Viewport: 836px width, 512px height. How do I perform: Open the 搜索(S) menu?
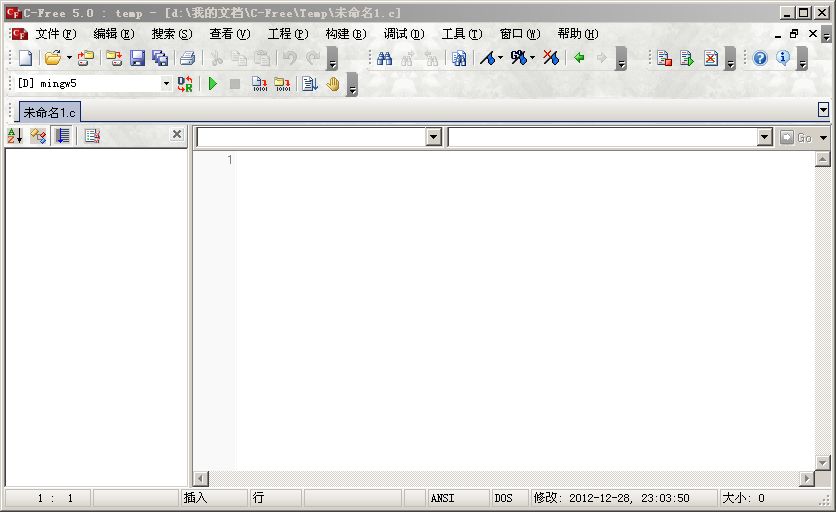click(x=172, y=34)
